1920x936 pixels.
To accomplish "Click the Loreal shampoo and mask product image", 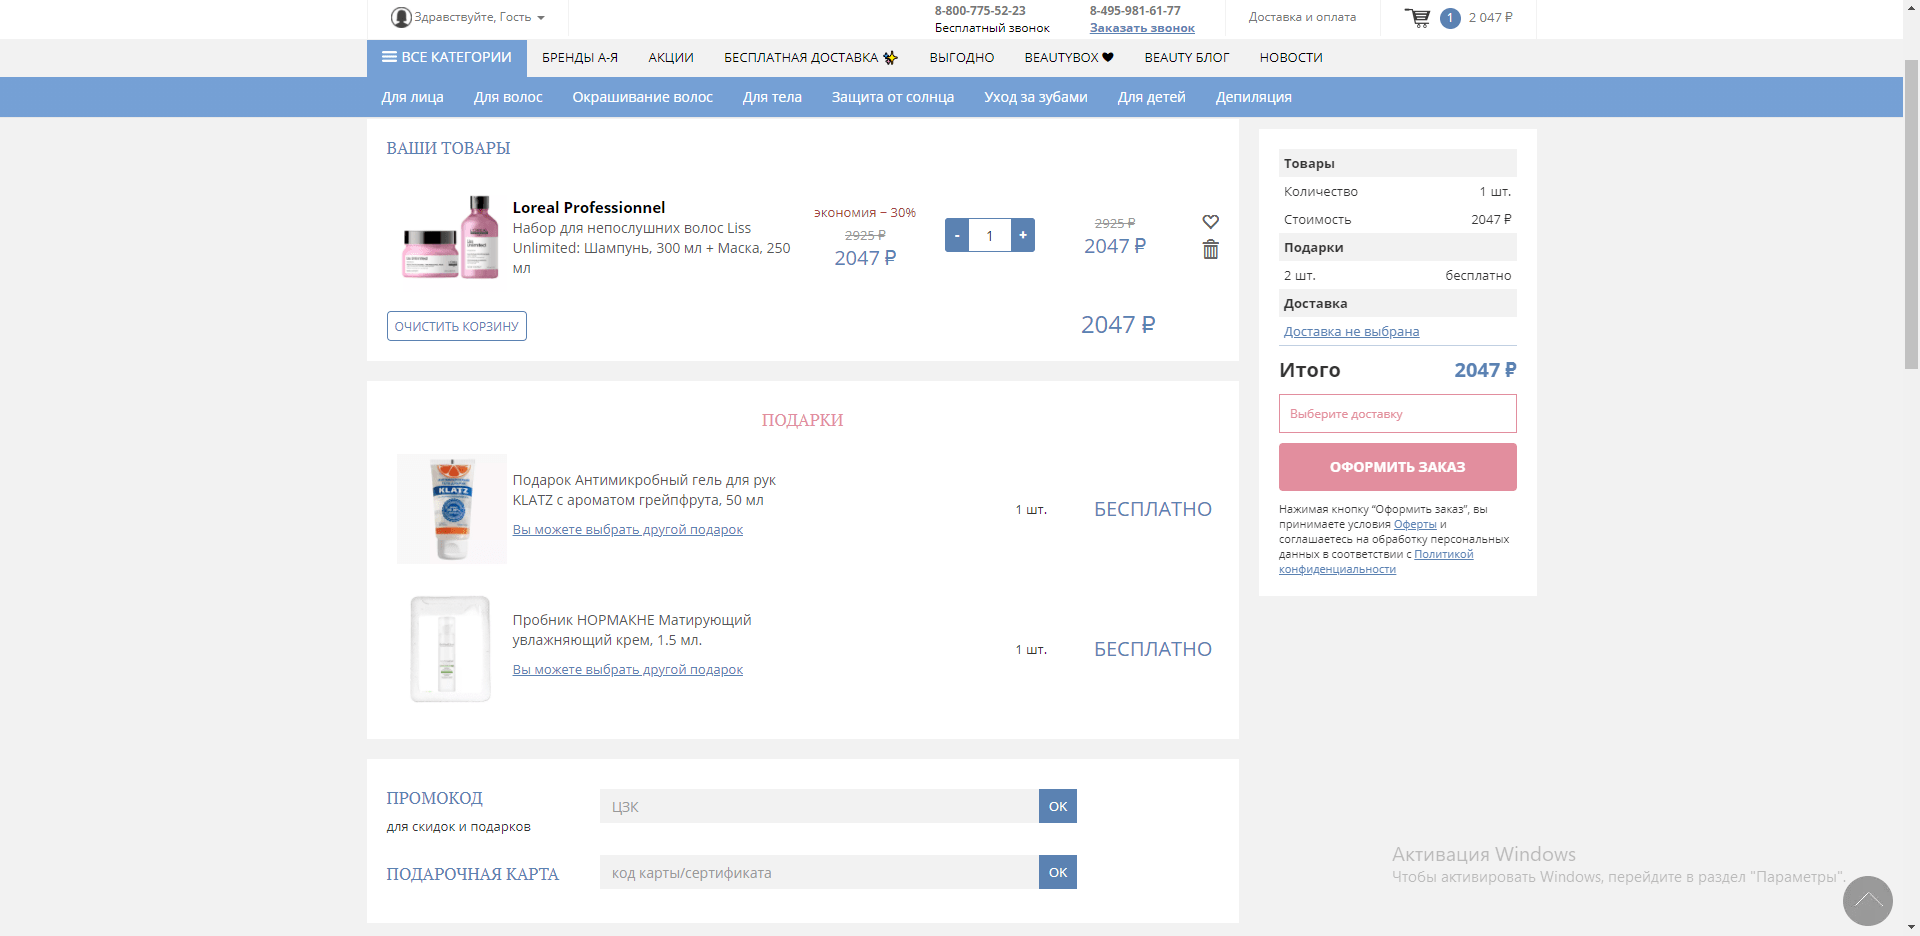I will [450, 237].
